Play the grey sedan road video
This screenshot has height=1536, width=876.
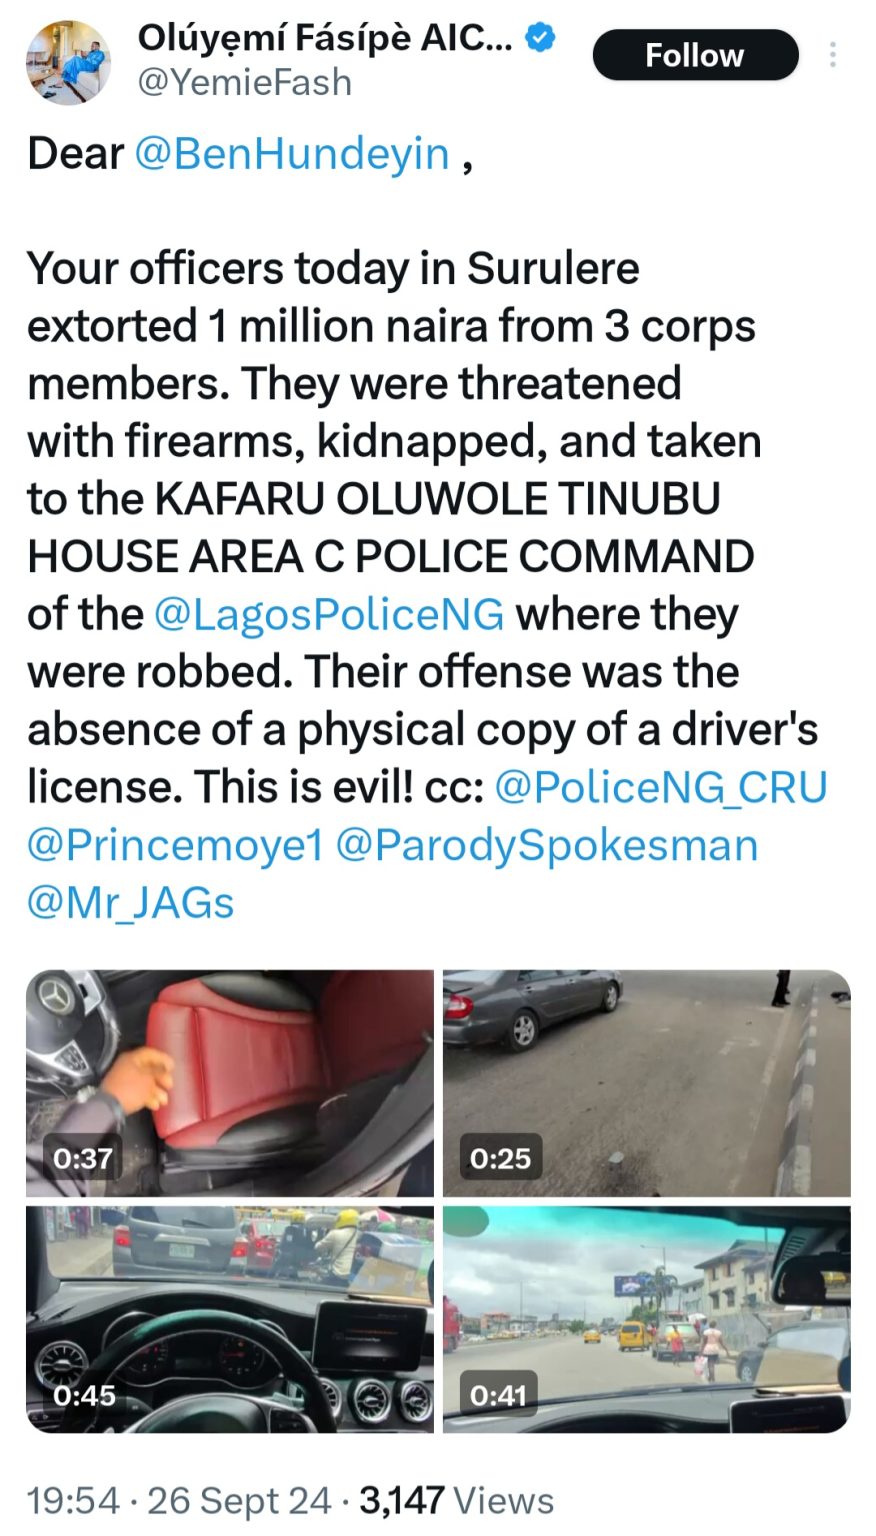[647, 1083]
